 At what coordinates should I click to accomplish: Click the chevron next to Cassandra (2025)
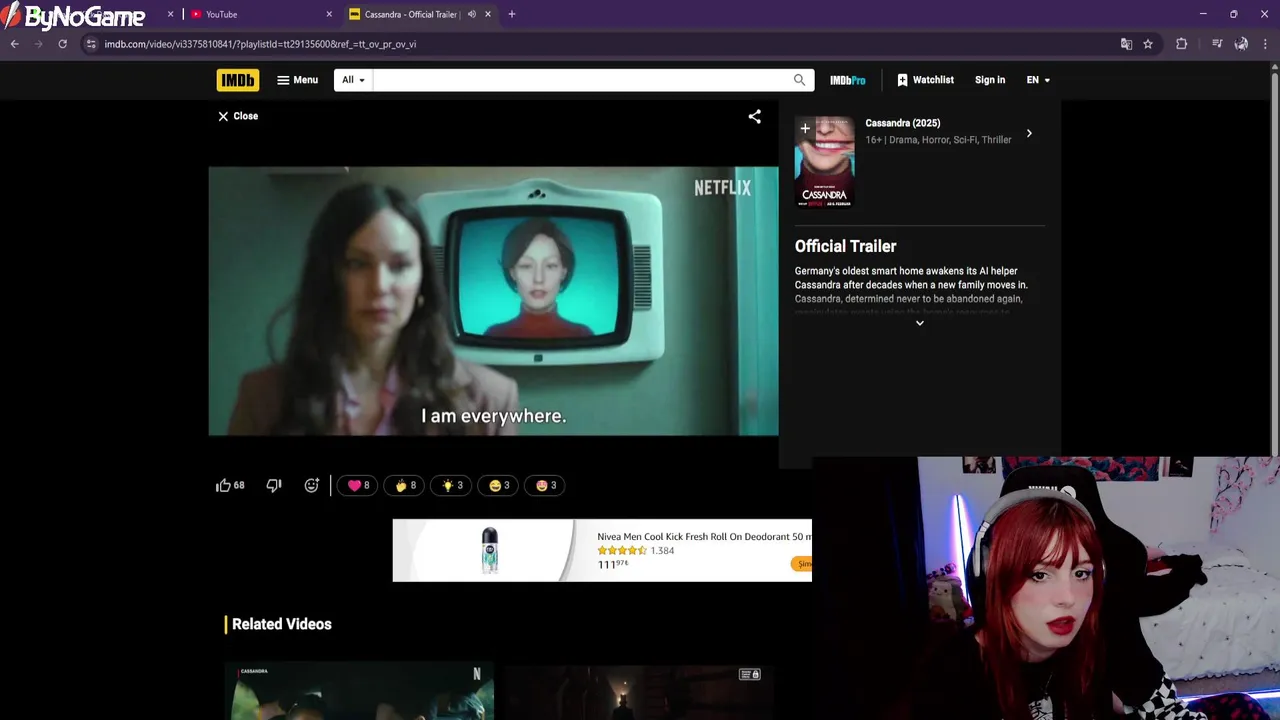[x=1029, y=133]
